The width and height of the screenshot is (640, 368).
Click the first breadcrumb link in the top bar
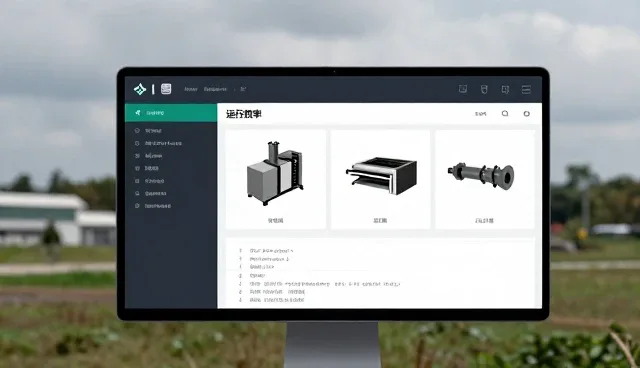[x=191, y=89]
